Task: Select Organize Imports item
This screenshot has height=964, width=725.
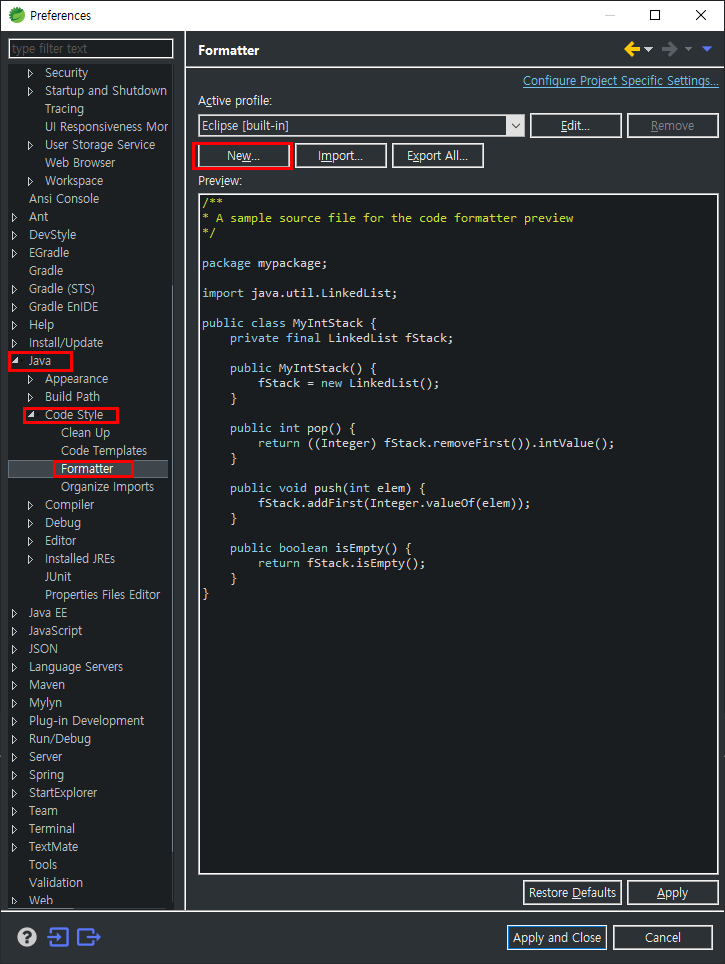Action: point(108,487)
